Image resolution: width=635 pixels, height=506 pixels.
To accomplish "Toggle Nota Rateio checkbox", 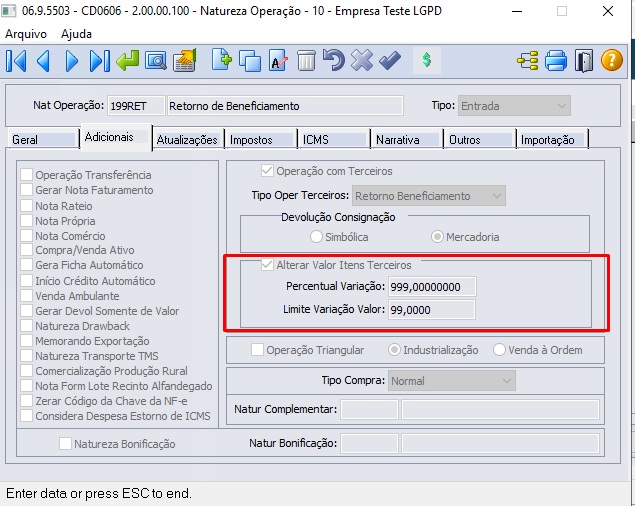I will pyautogui.click(x=27, y=205).
